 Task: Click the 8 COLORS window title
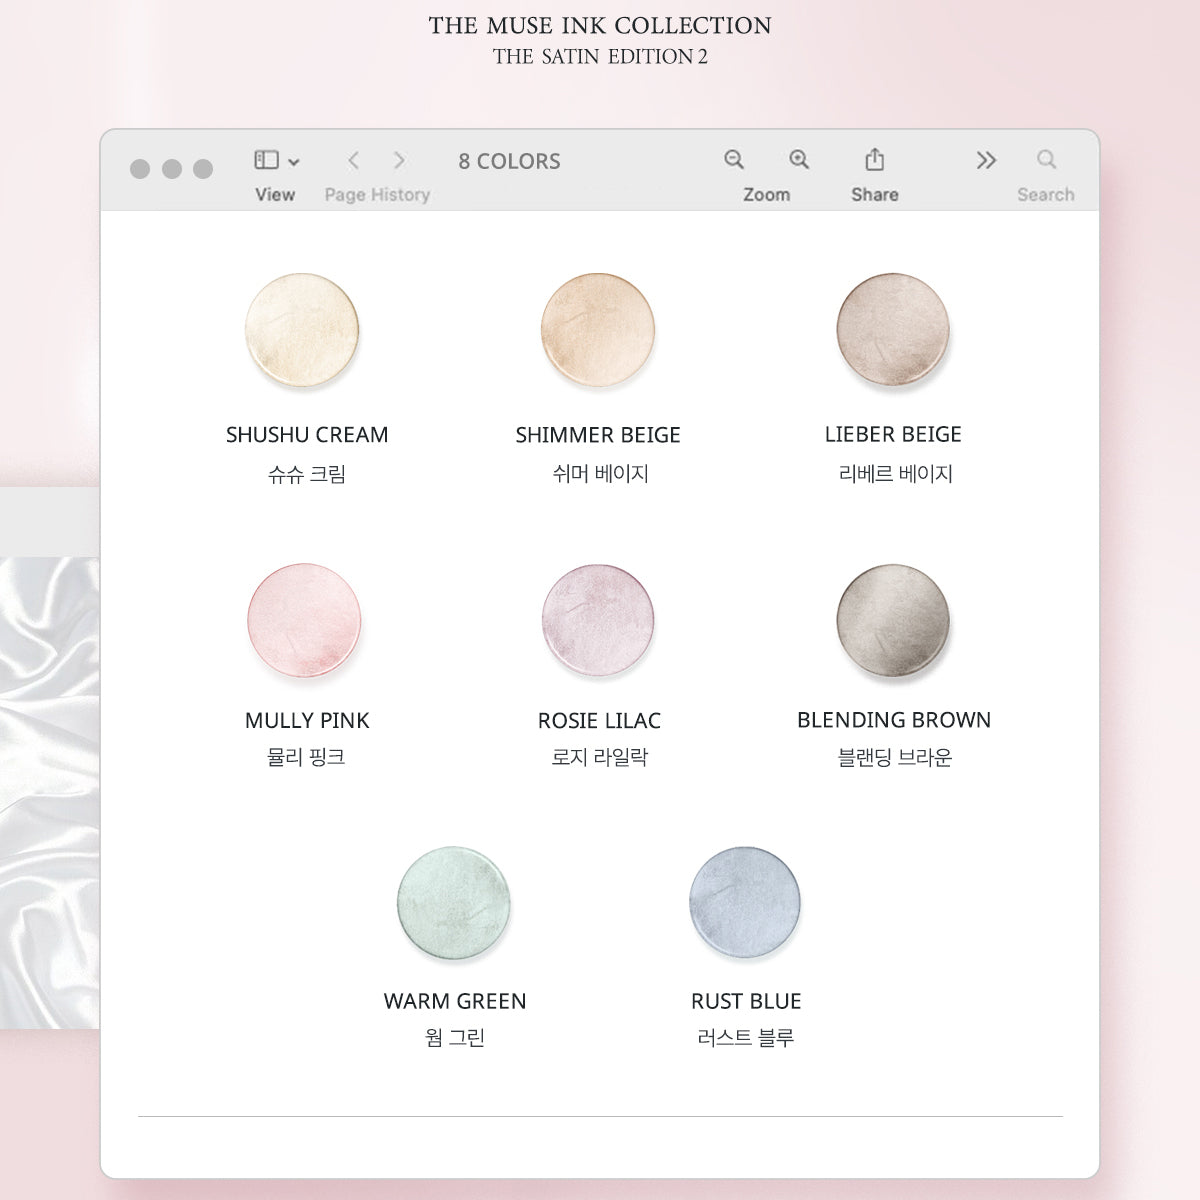point(509,161)
